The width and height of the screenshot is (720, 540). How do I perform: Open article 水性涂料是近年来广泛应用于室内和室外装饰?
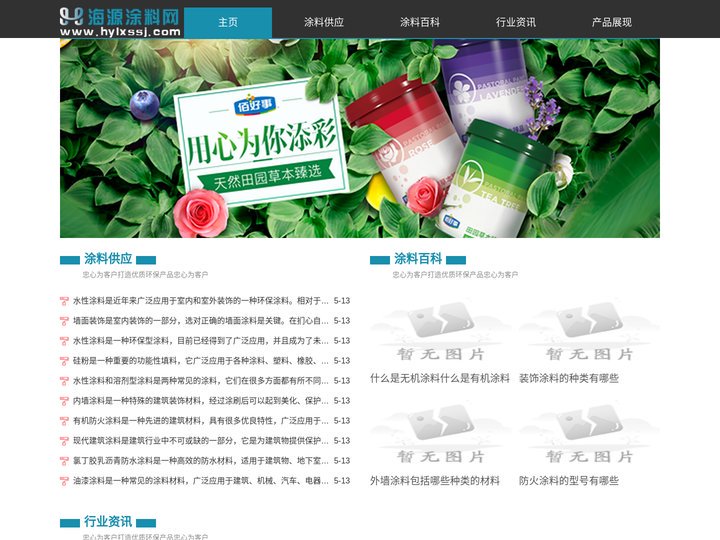[201, 301]
